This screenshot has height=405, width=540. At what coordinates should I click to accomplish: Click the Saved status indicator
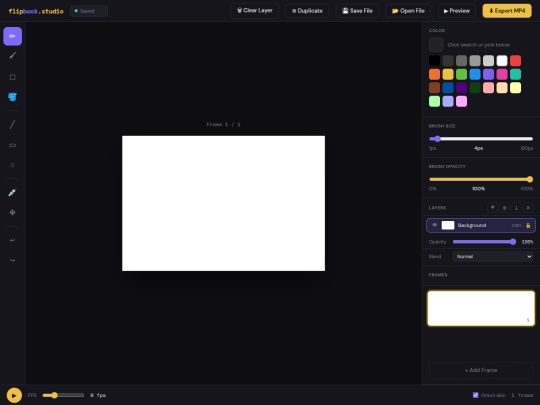(x=89, y=11)
